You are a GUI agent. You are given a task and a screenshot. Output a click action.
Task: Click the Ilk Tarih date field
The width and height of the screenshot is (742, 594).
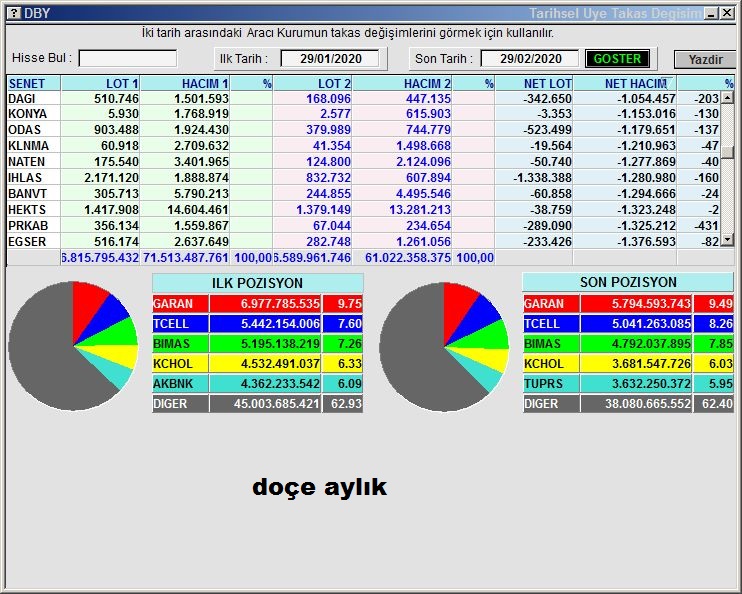[x=330, y=59]
